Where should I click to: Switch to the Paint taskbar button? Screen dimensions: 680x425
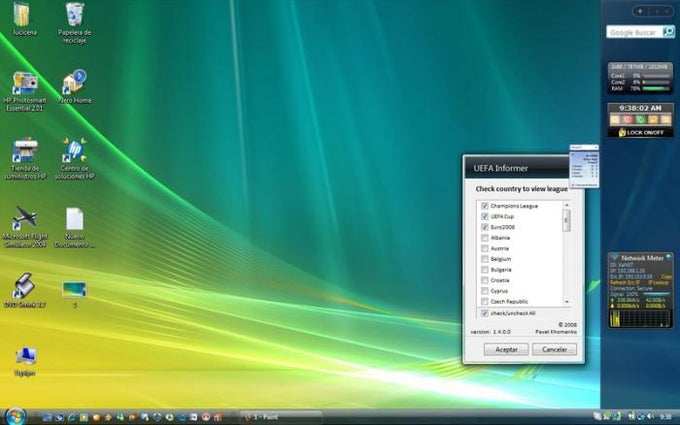(x=280, y=417)
